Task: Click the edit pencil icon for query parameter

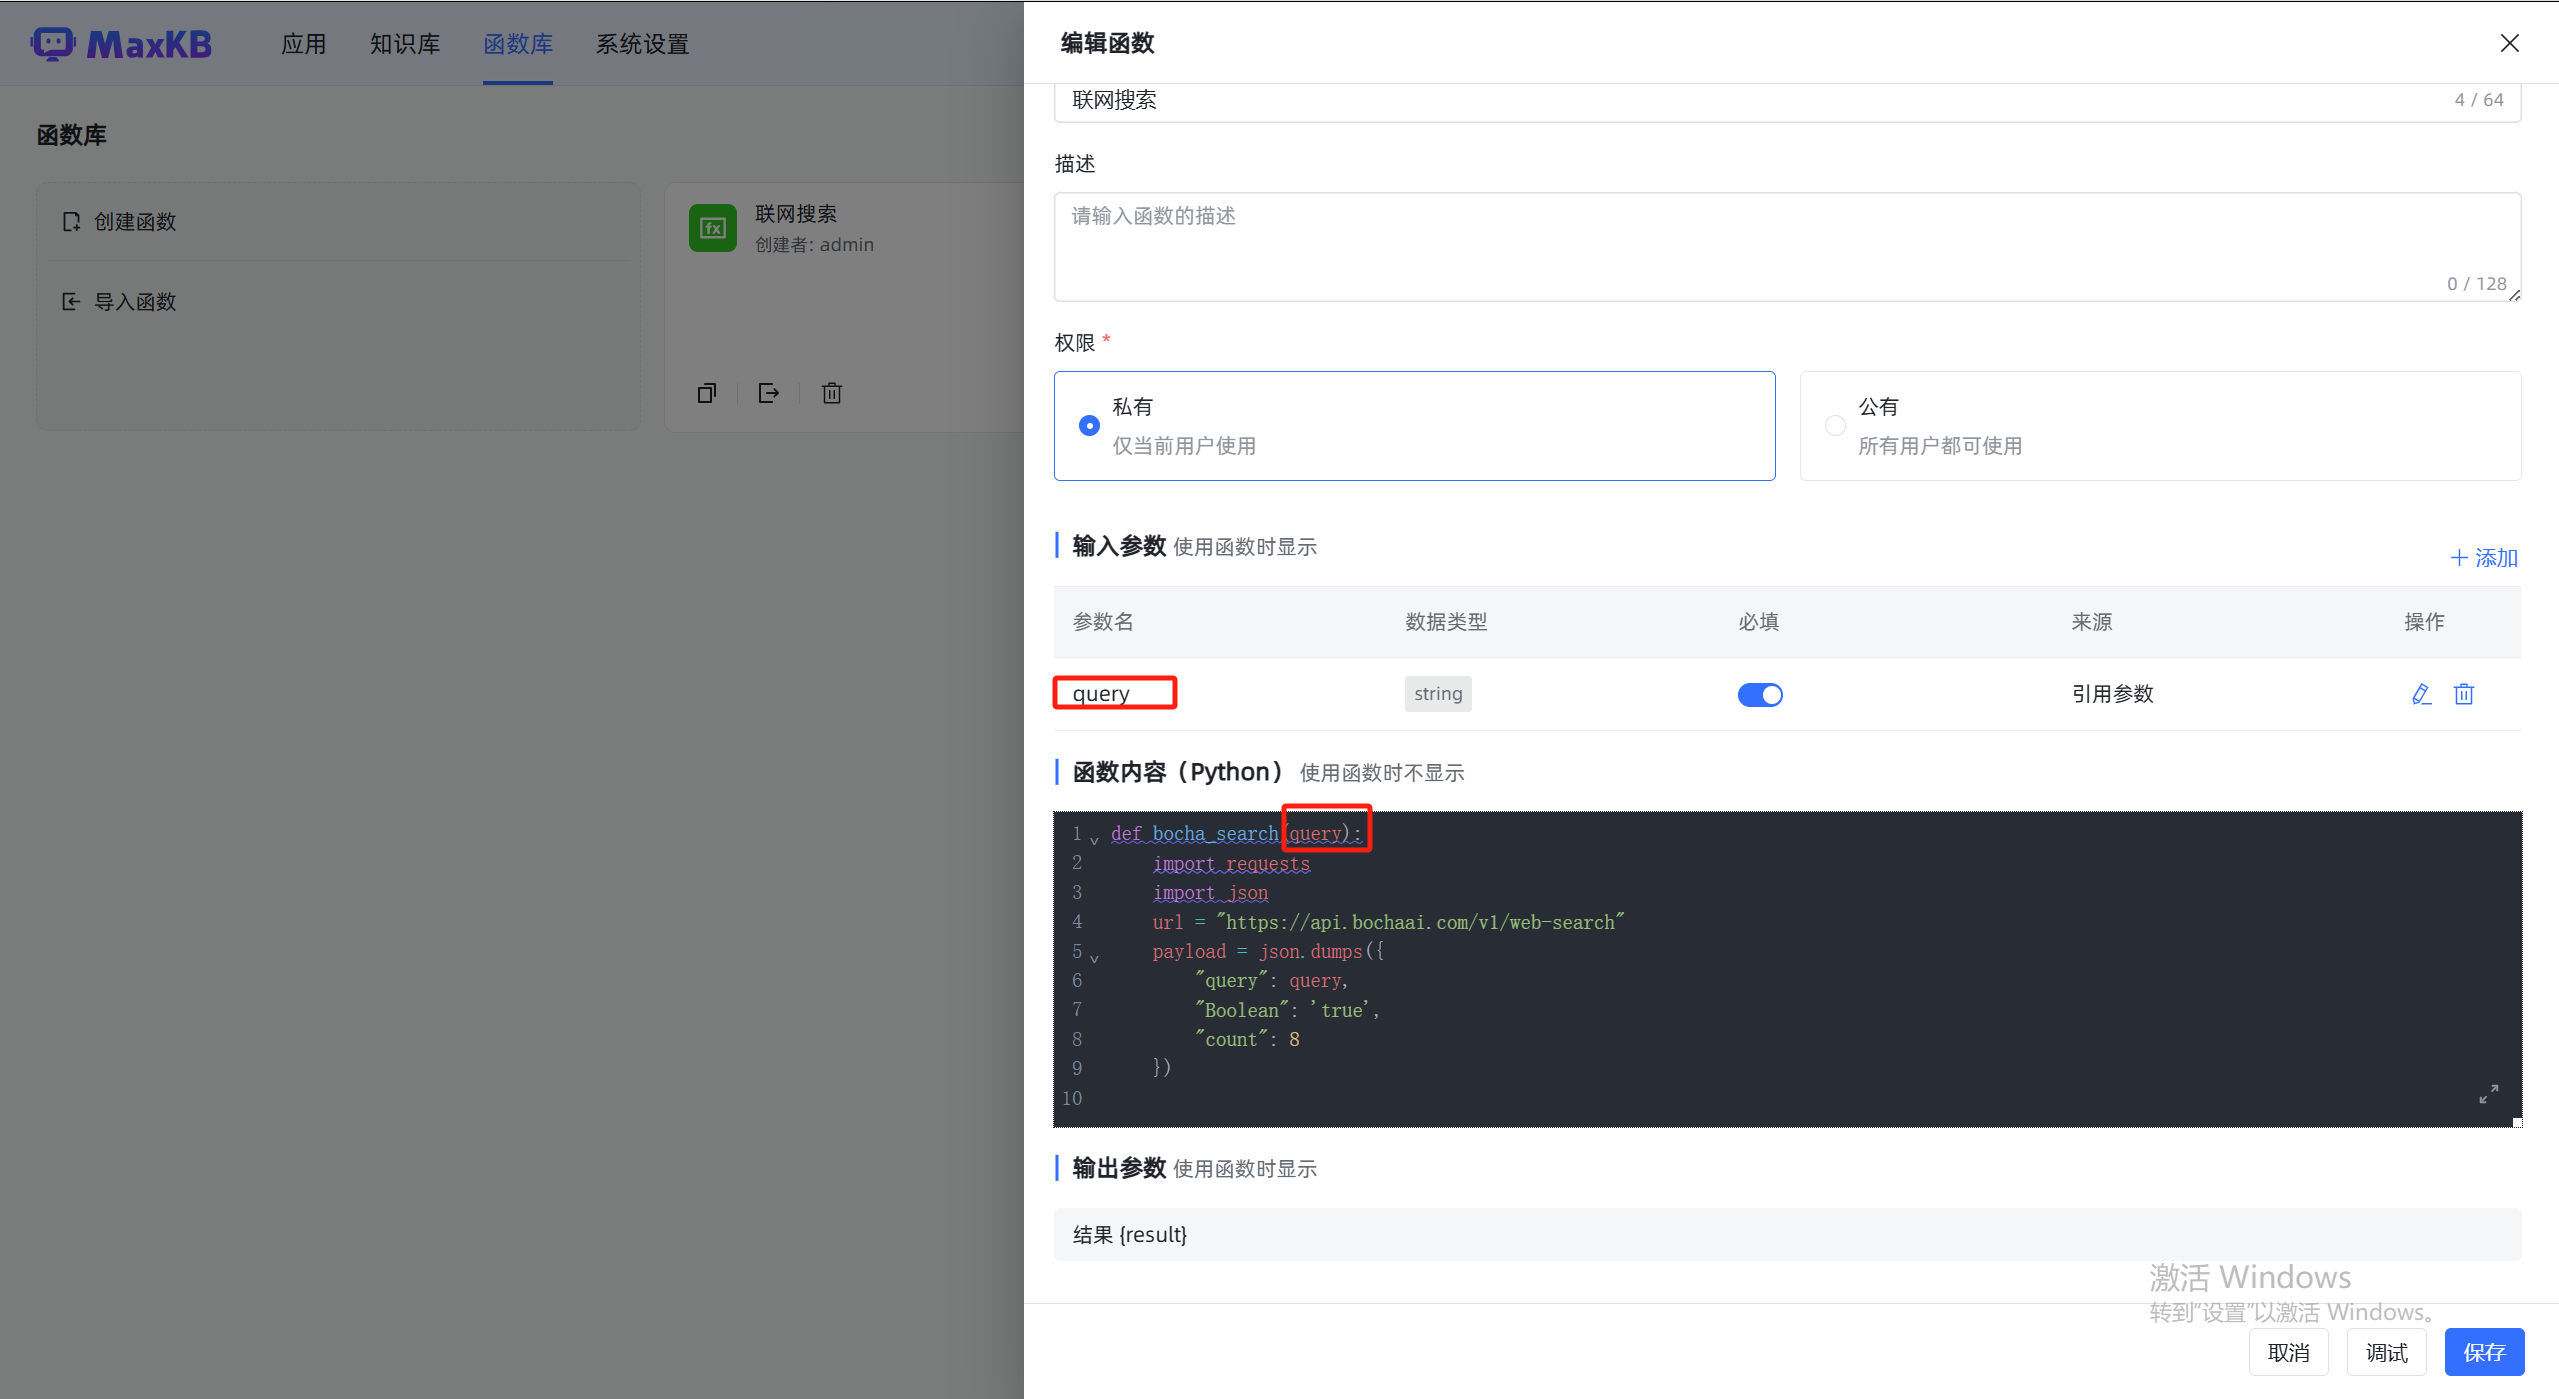Action: coord(2421,694)
